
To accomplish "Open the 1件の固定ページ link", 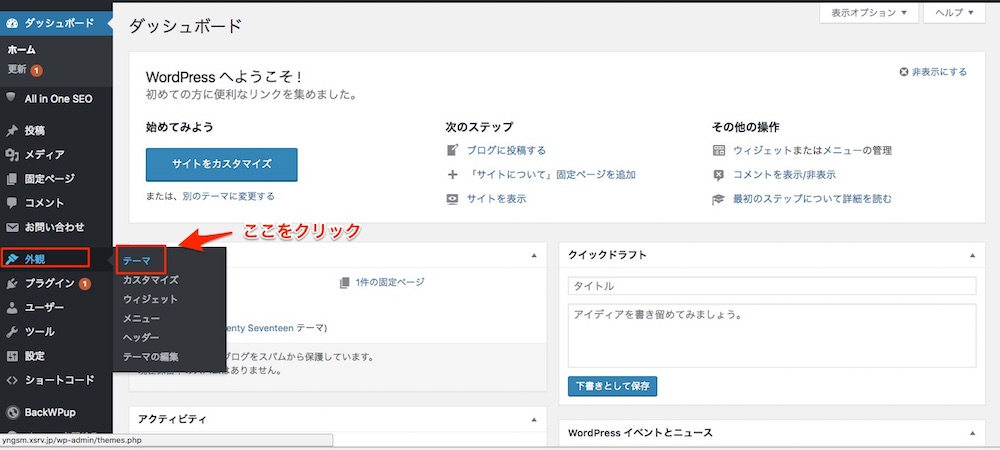I will coord(390,282).
